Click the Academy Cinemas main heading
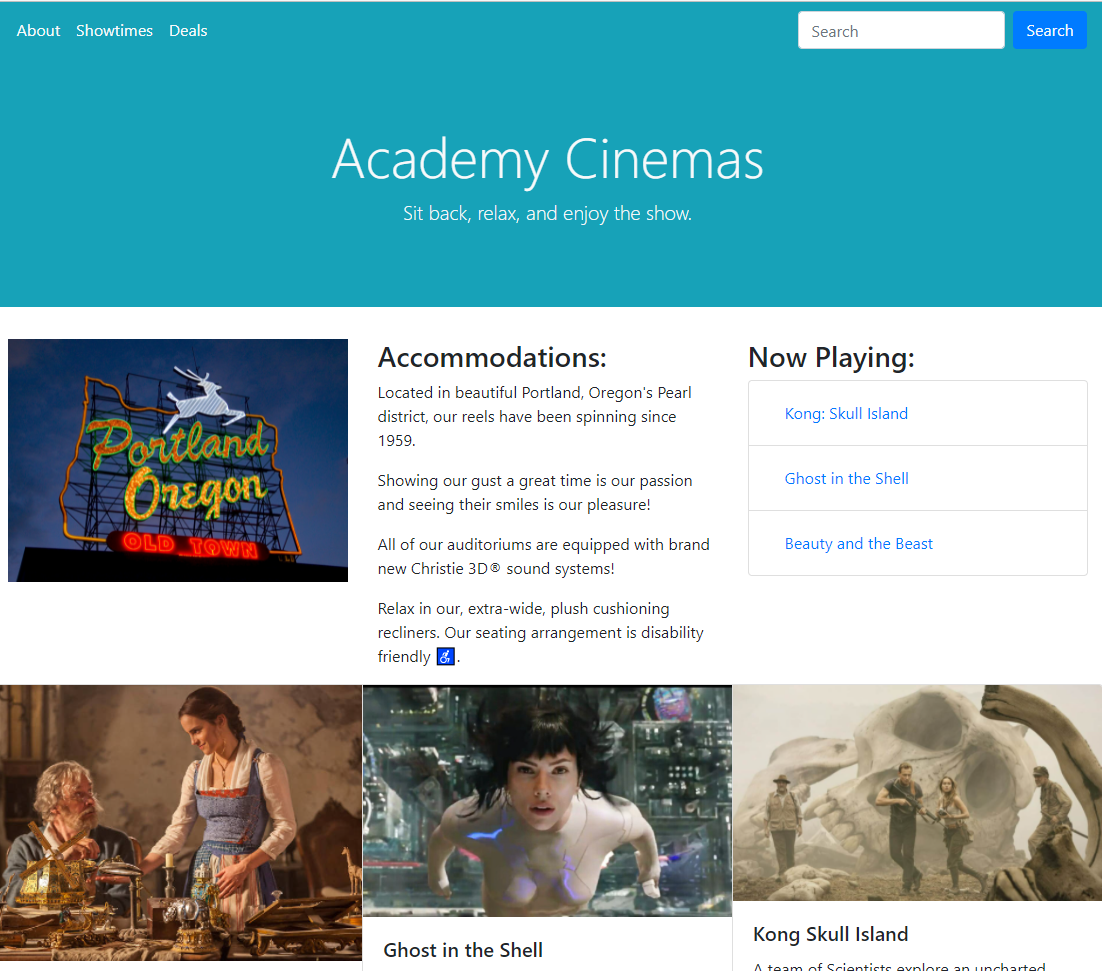The height and width of the screenshot is (971, 1102). point(547,159)
